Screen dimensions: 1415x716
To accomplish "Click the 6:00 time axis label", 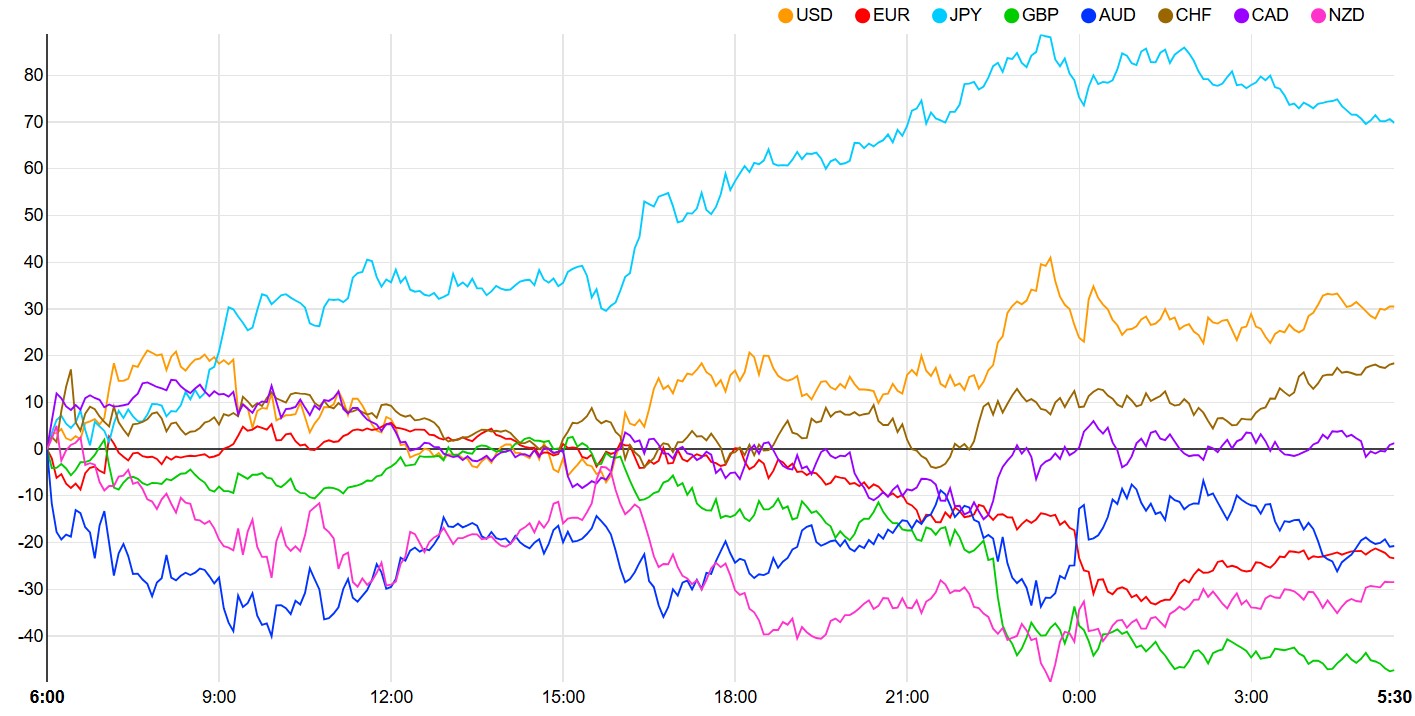I will [x=47, y=697].
